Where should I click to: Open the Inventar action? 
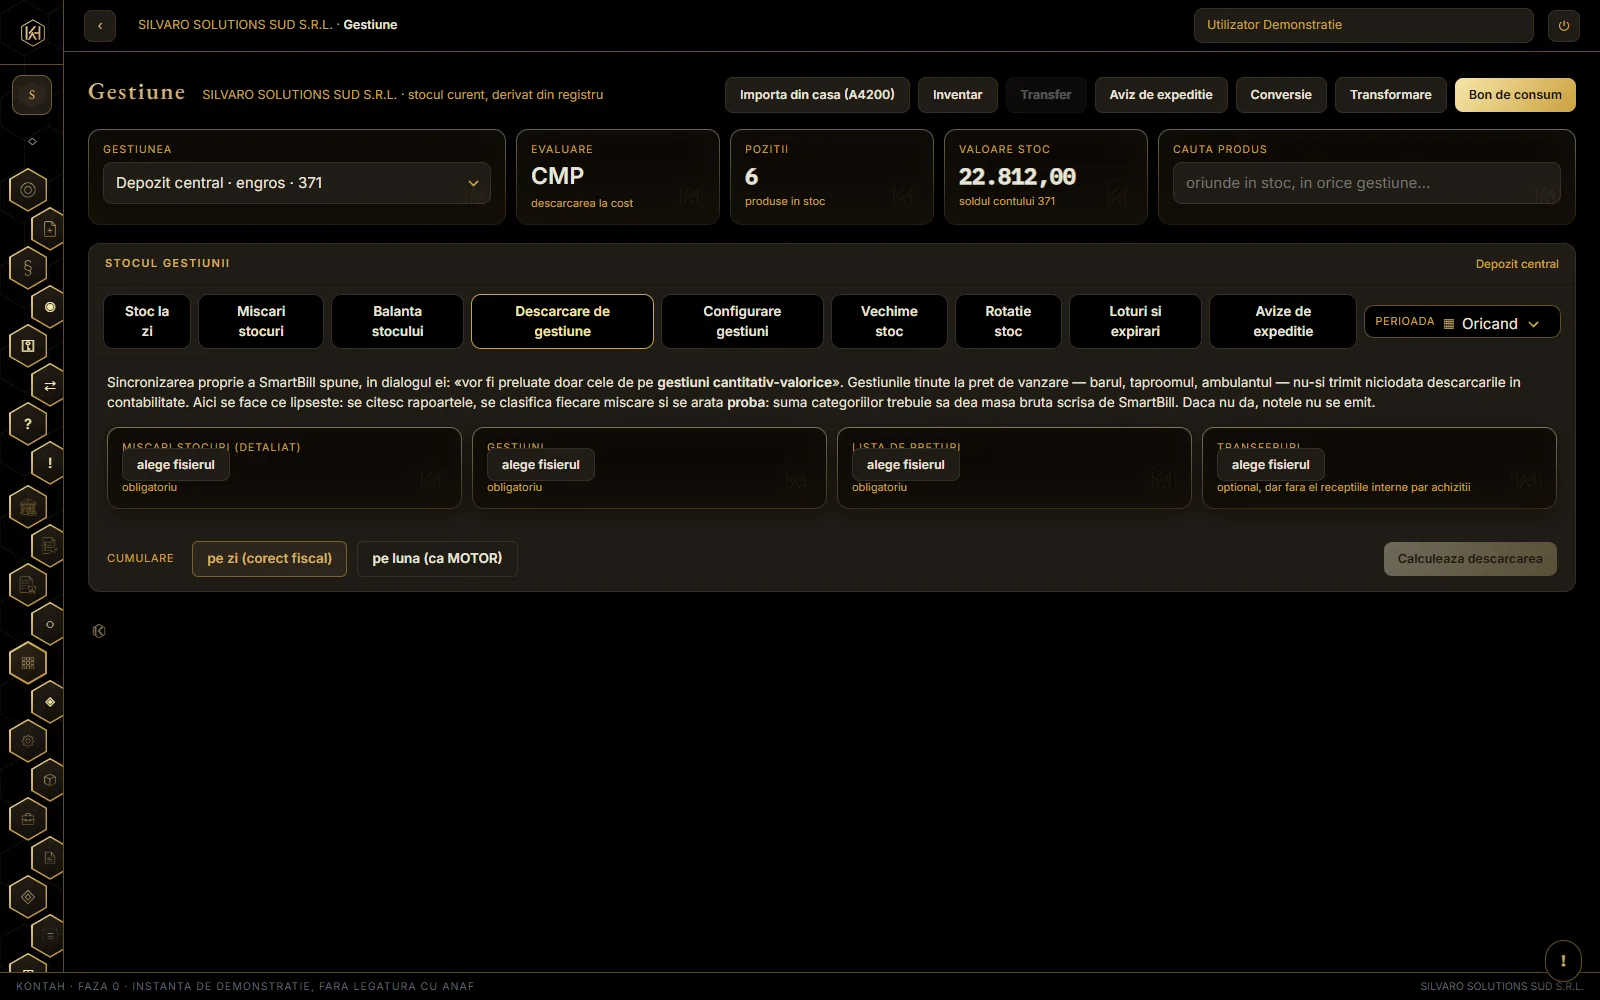tap(958, 95)
